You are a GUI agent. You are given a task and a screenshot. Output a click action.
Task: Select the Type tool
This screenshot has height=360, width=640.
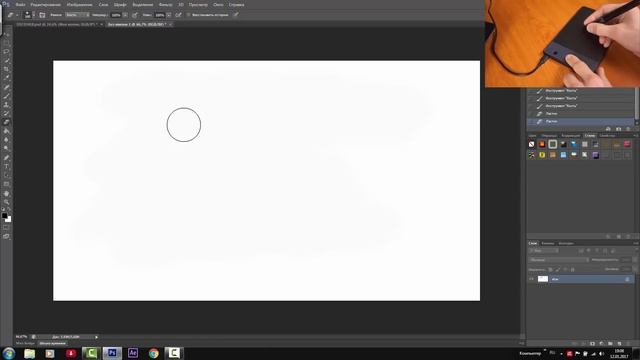[7, 167]
